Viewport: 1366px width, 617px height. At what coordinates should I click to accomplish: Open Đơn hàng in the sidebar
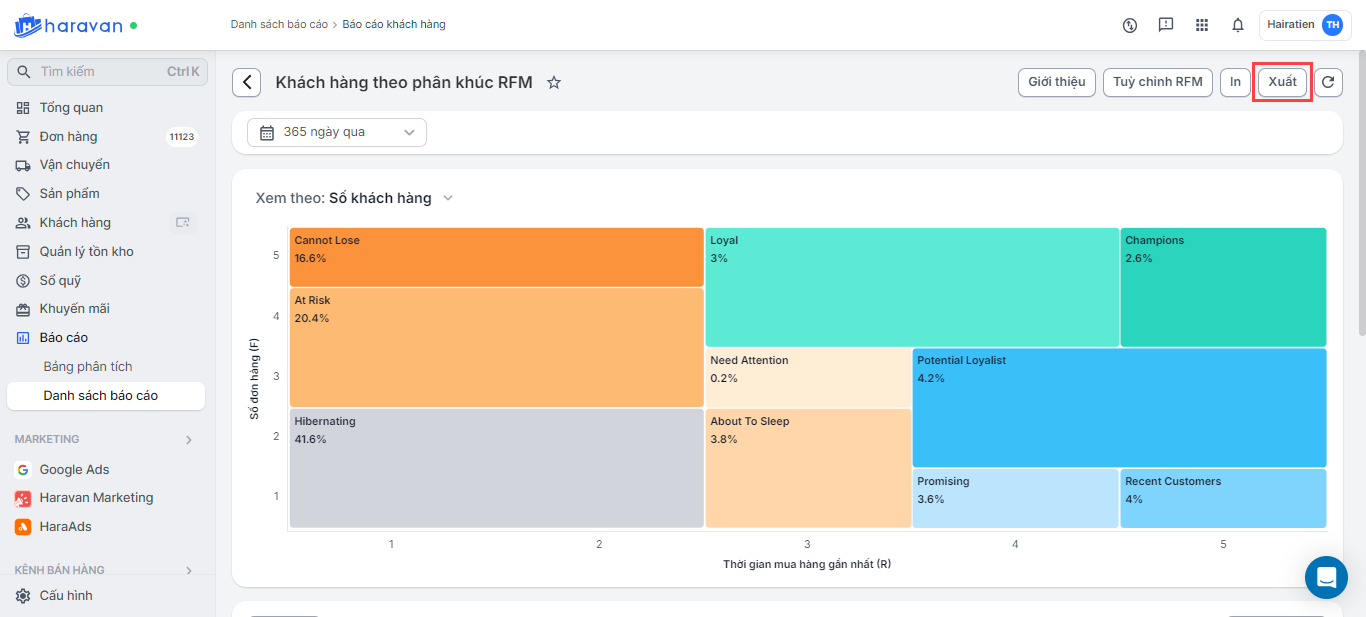[68, 137]
